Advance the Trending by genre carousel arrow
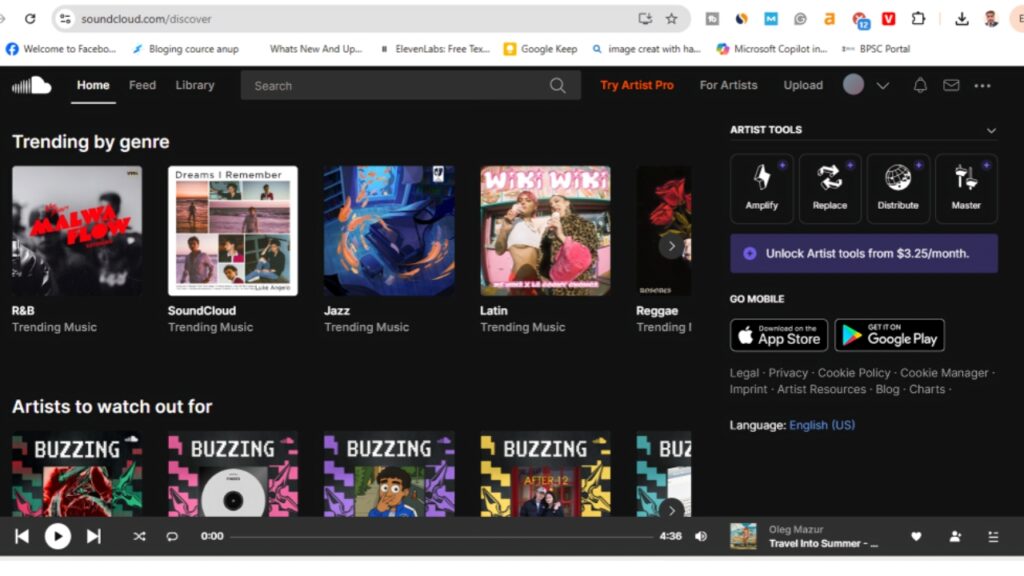Viewport: 1024px width, 576px height. click(671, 246)
